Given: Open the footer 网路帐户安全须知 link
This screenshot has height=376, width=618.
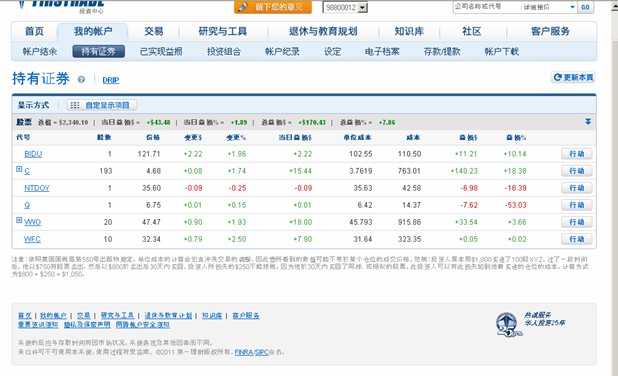Looking at the screenshot, I should click(143, 325).
